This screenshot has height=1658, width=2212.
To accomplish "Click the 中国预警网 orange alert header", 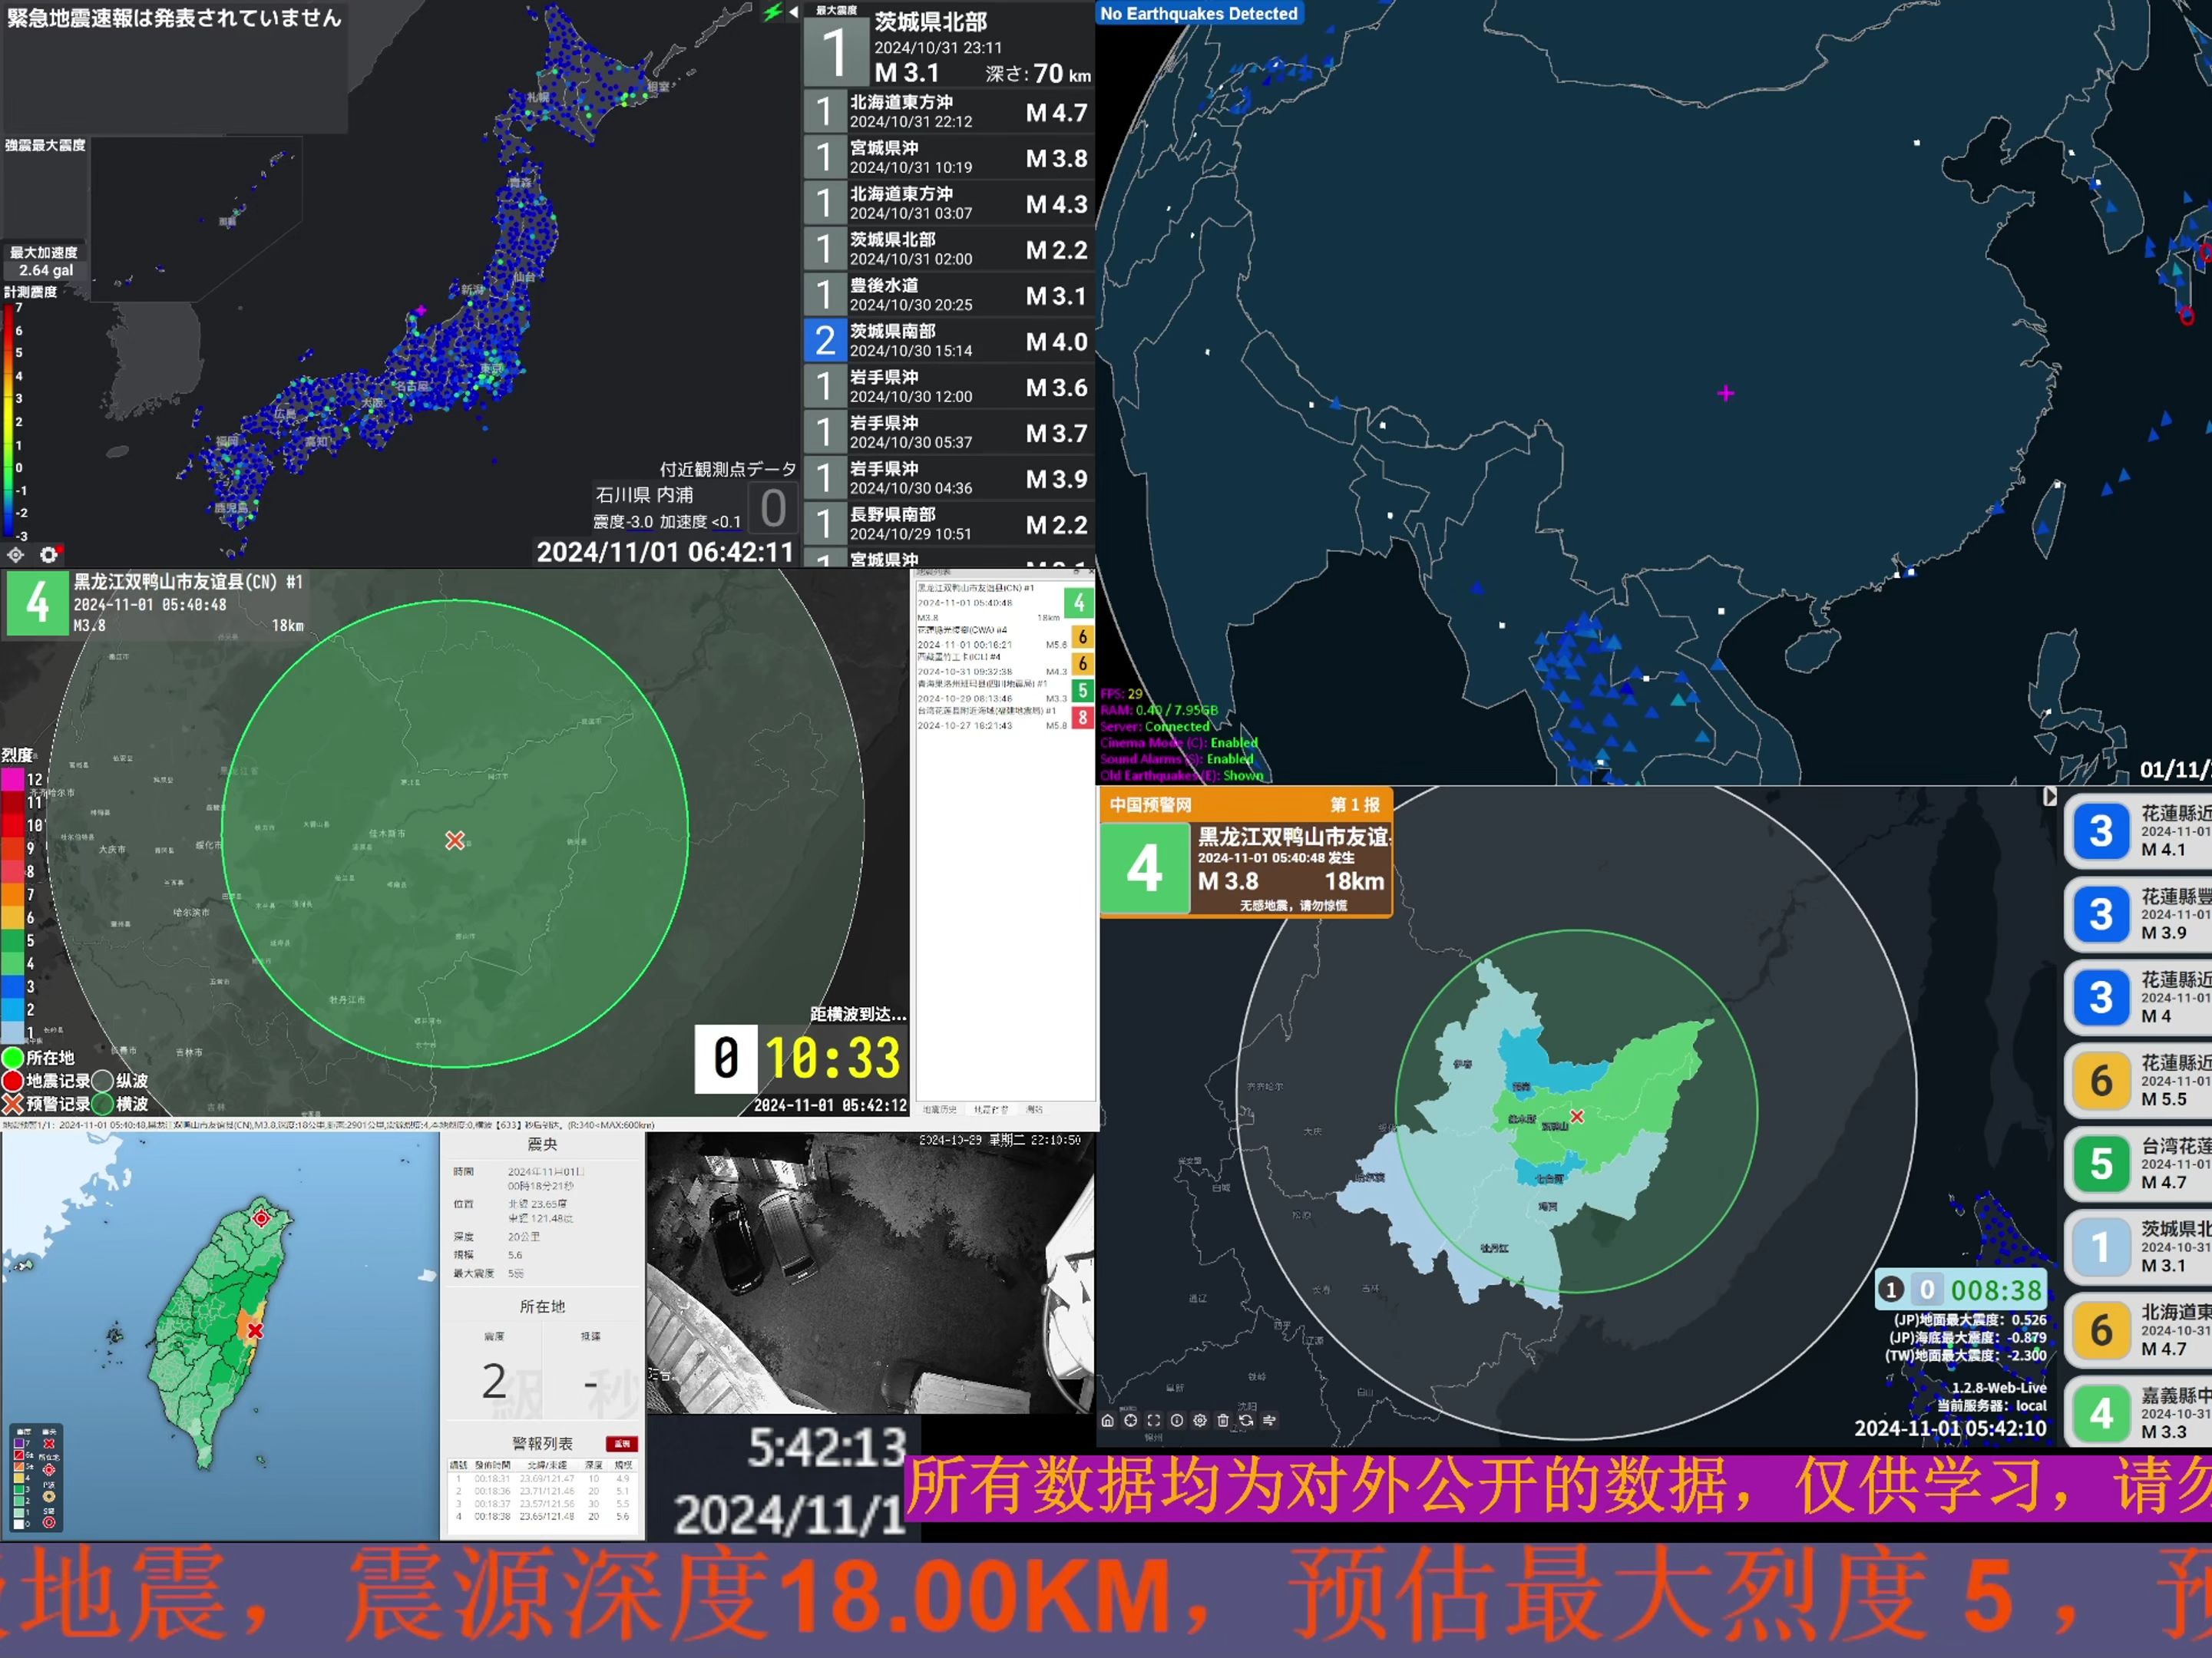I will tap(1246, 804).
